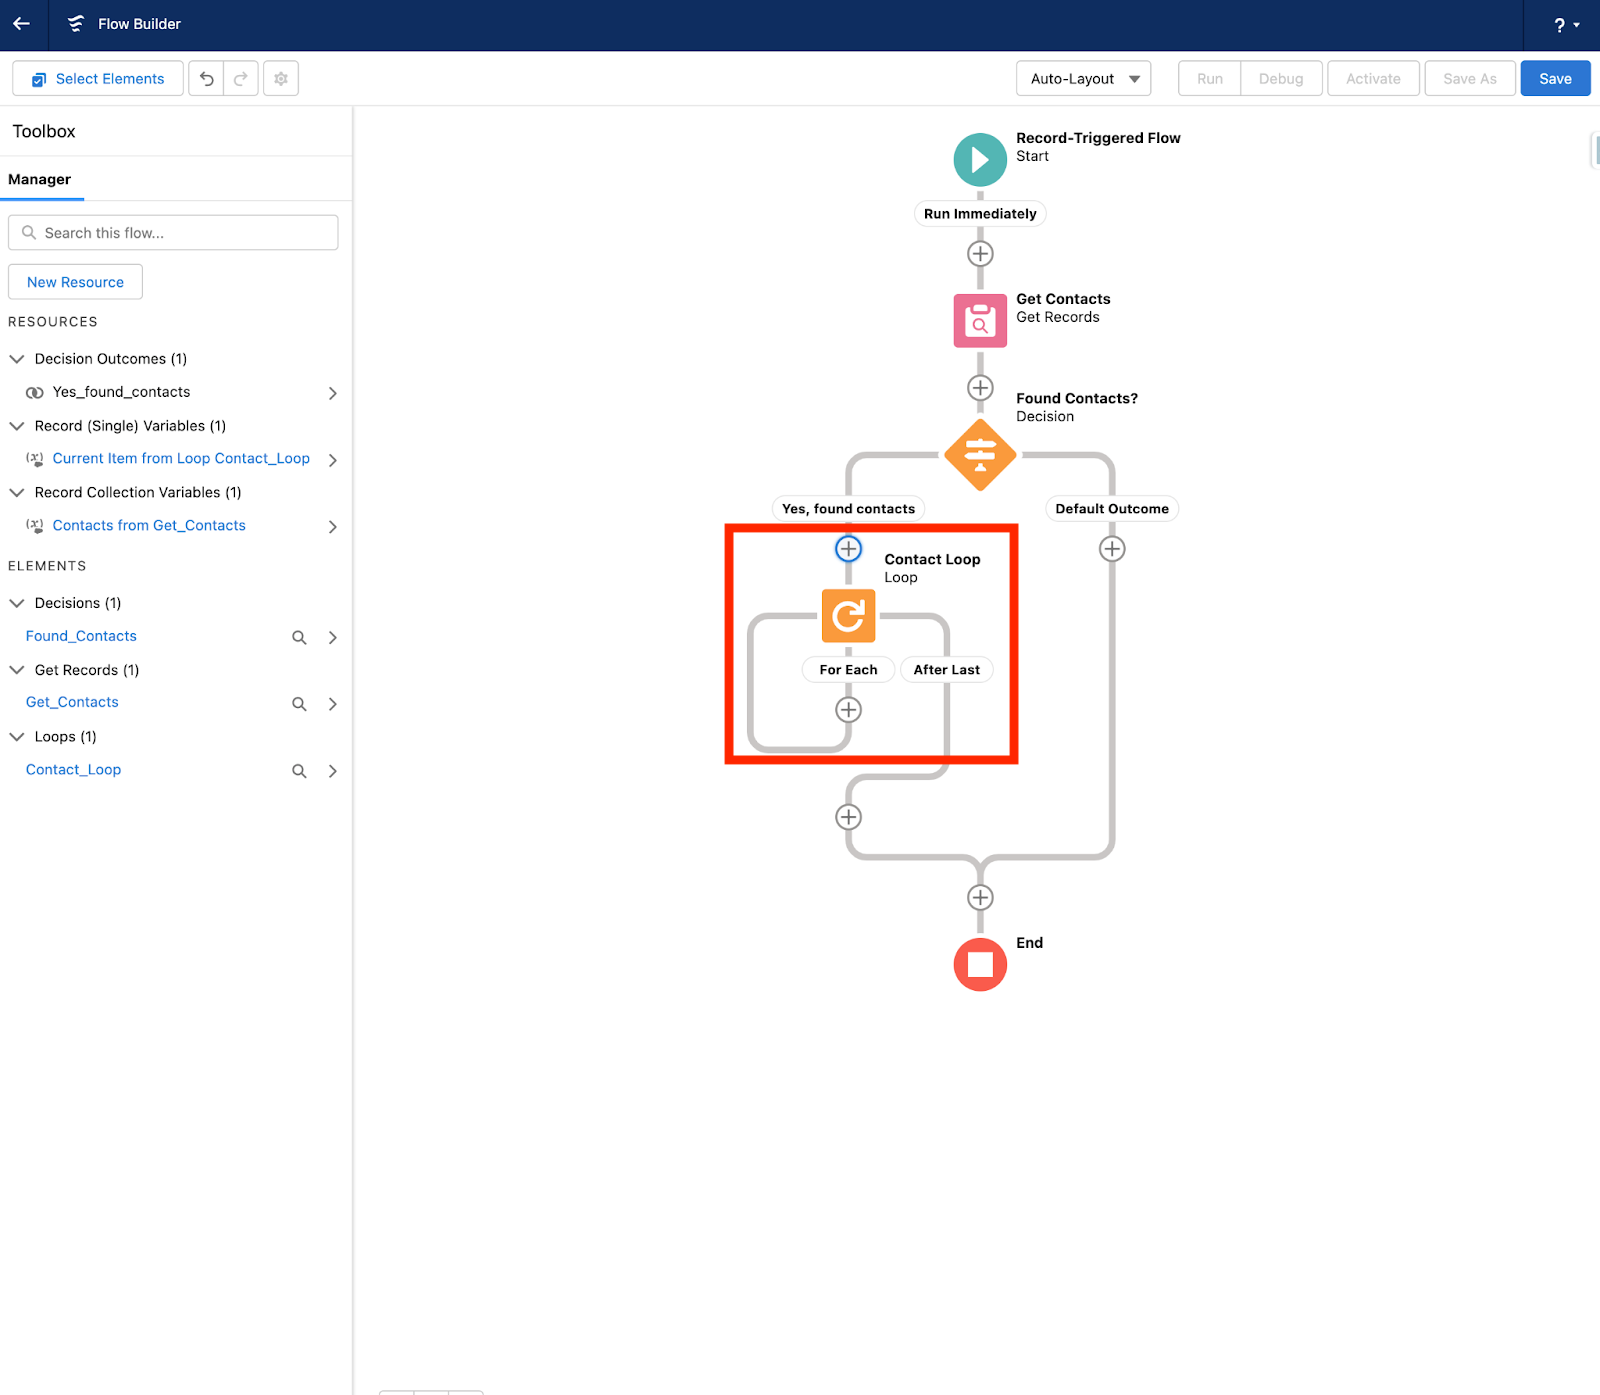The height and width of the screenshot is (1395, 1600).
Task: Click the Redo icon
Action: coord(240,78)
